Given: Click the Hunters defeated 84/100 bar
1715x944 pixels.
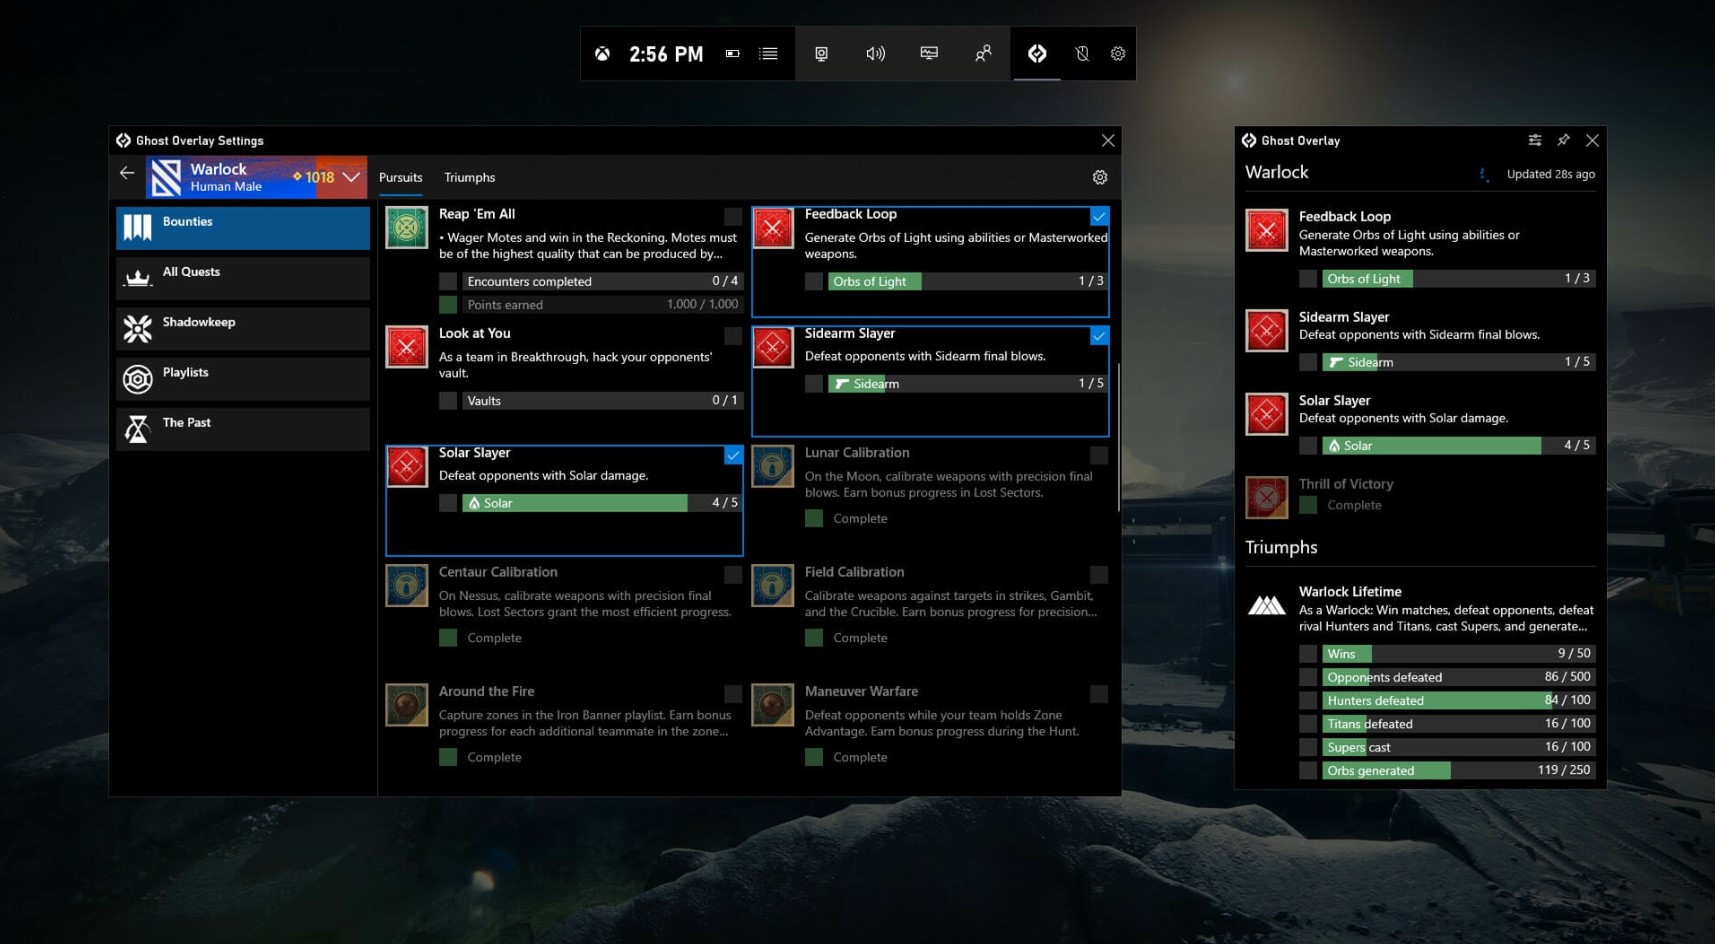Looking at the screenshot, I should [1458, 700].
